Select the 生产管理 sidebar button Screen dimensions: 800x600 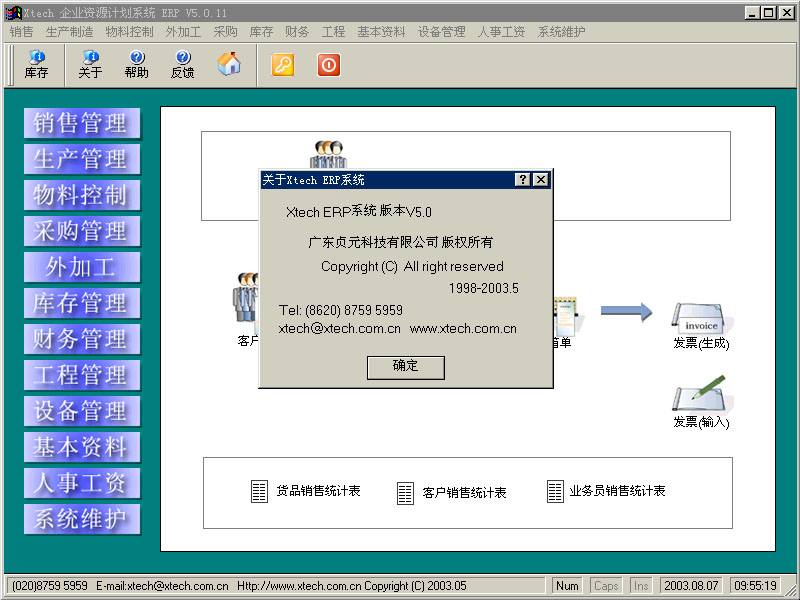(82, 159)
